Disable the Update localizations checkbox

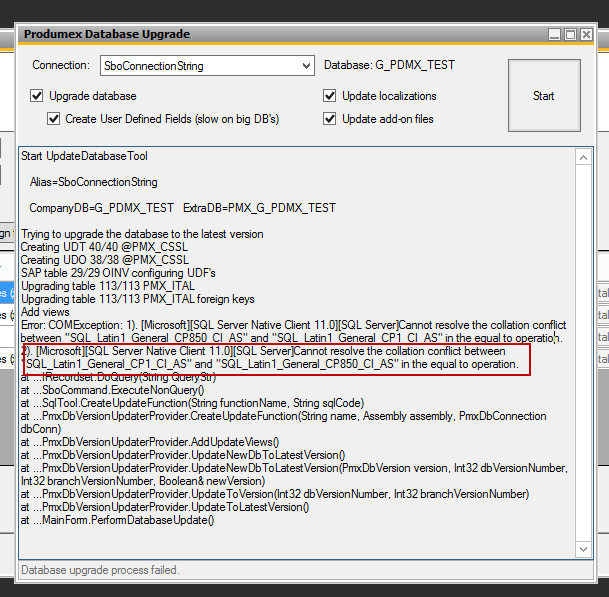click(330, 96)
